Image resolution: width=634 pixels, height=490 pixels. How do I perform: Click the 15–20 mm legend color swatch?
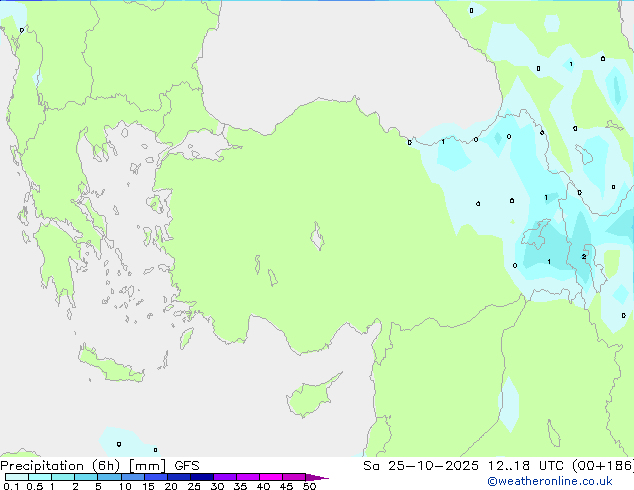(x=155, y=477)
